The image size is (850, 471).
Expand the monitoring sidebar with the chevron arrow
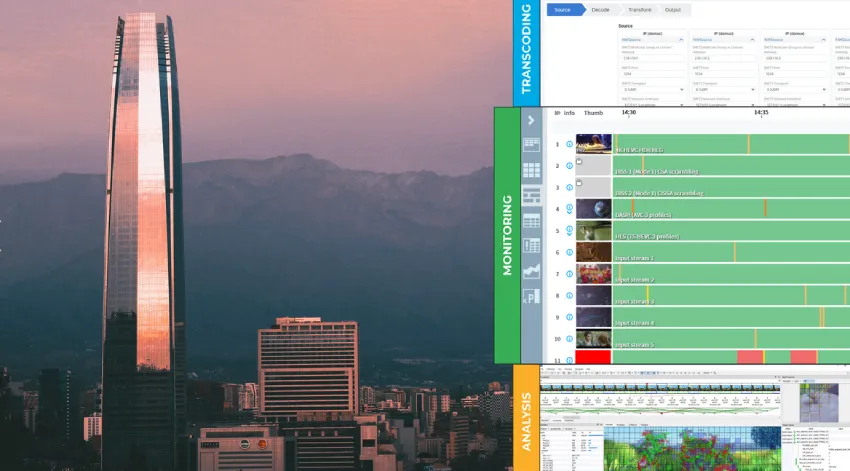531,121
